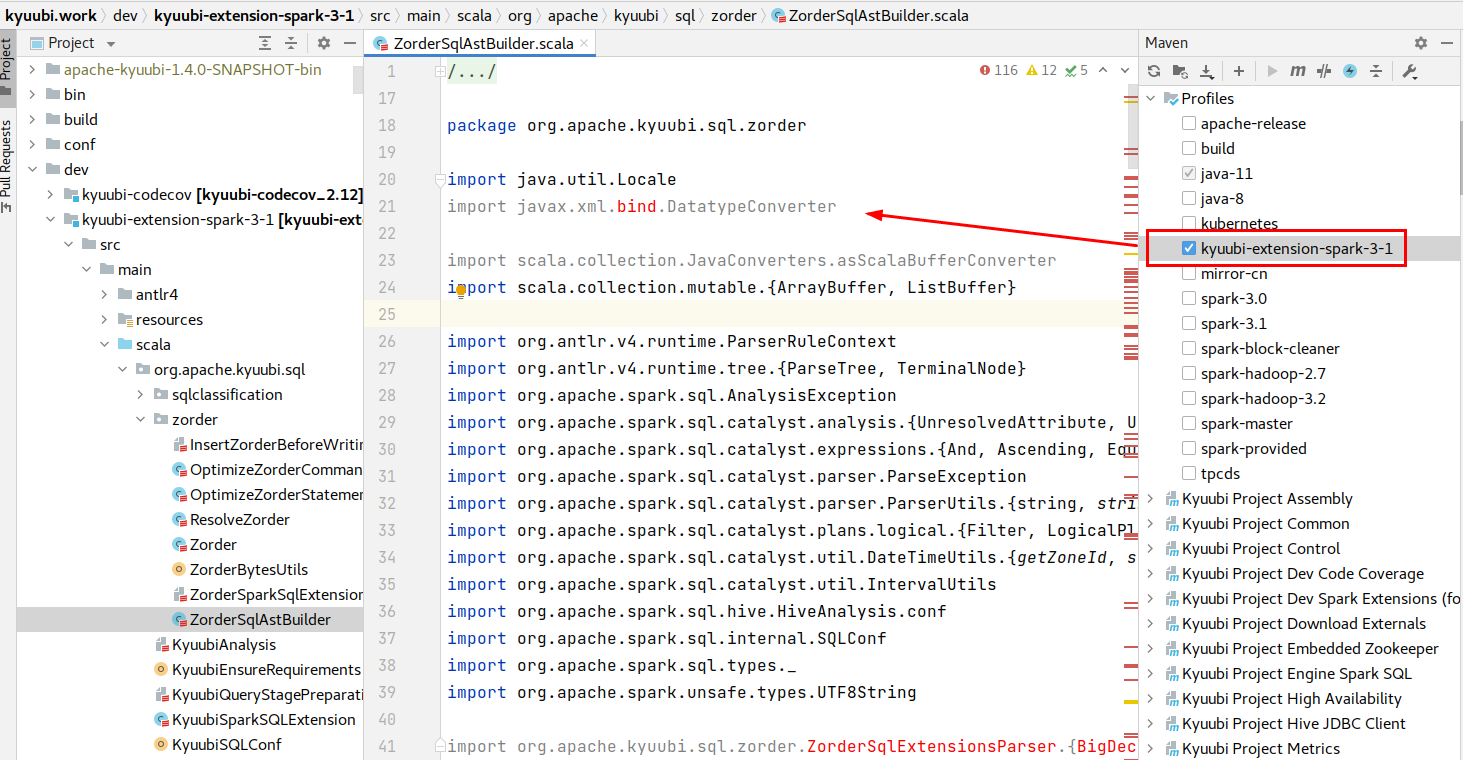The width and height of the screenshot is (1463, 760).
Task: Click the warnings count indicator 12
Action: [x=1040, y=70]
